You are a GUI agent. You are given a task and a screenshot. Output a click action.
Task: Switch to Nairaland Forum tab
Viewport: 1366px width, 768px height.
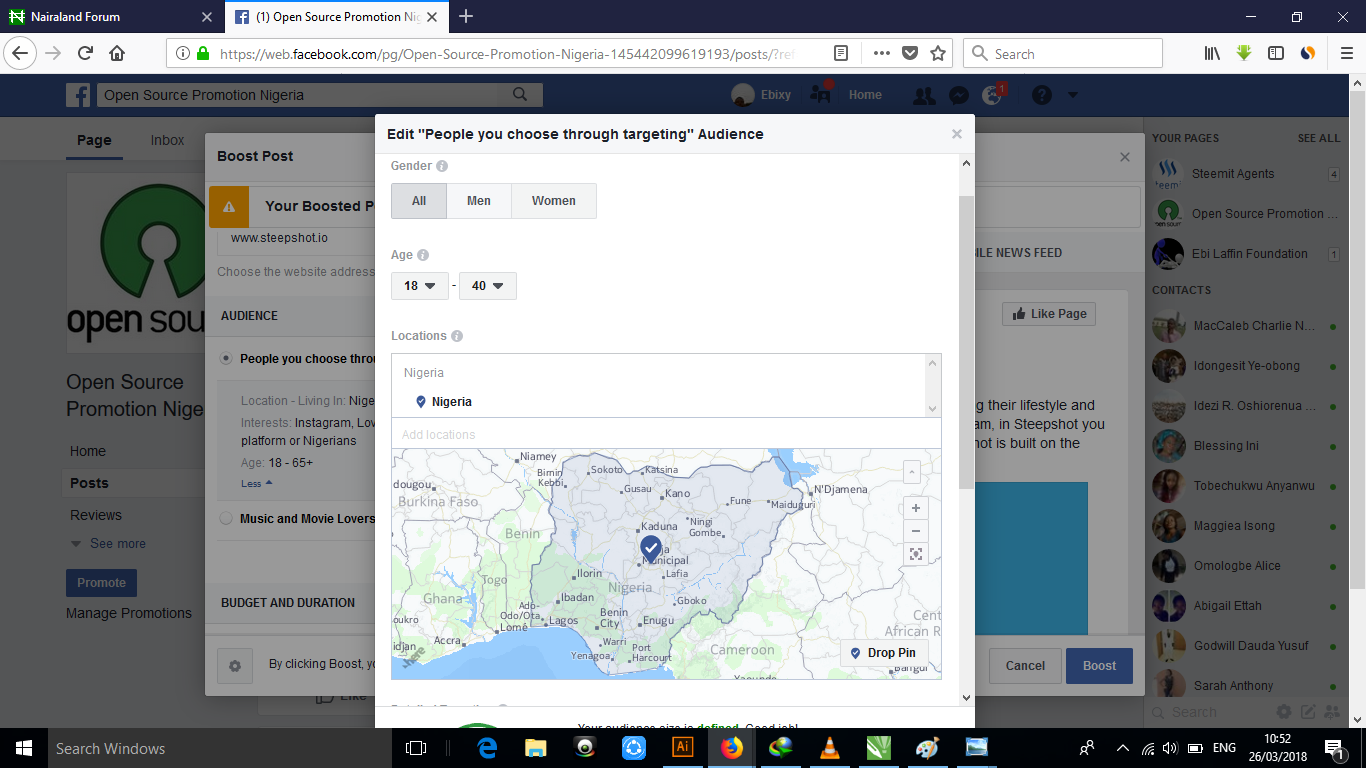click(x=112, y=17)
